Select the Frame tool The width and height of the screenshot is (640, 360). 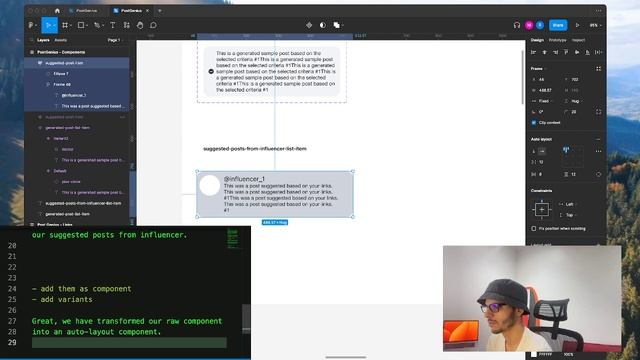pos(65,25)
